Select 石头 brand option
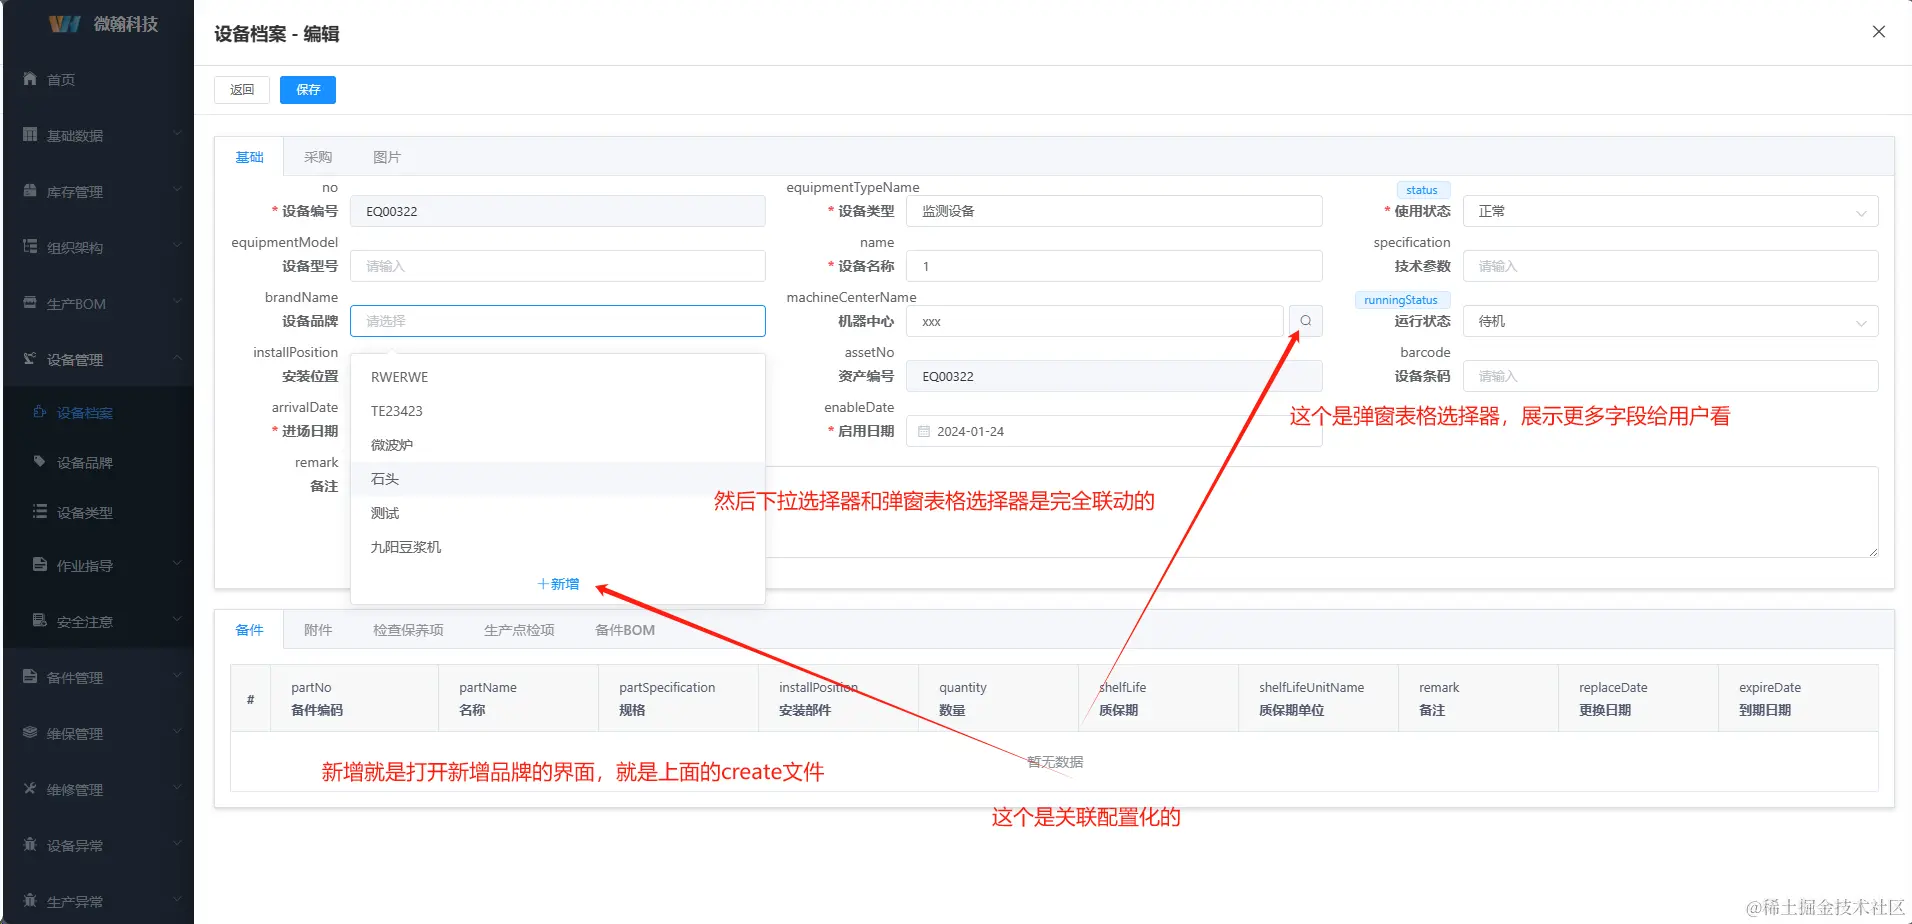 [558, 479]
